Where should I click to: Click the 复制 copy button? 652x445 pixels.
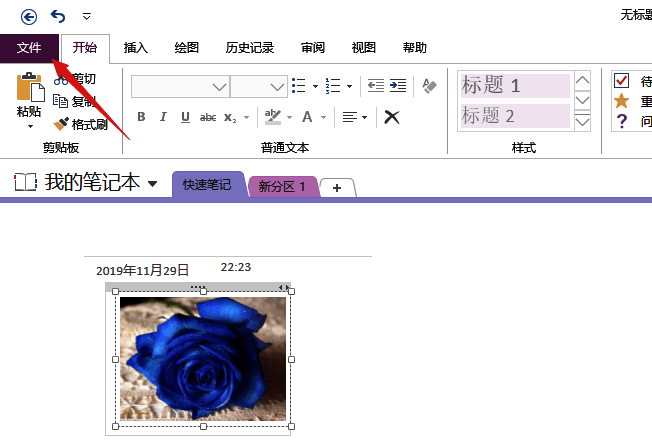coord(75,101)
